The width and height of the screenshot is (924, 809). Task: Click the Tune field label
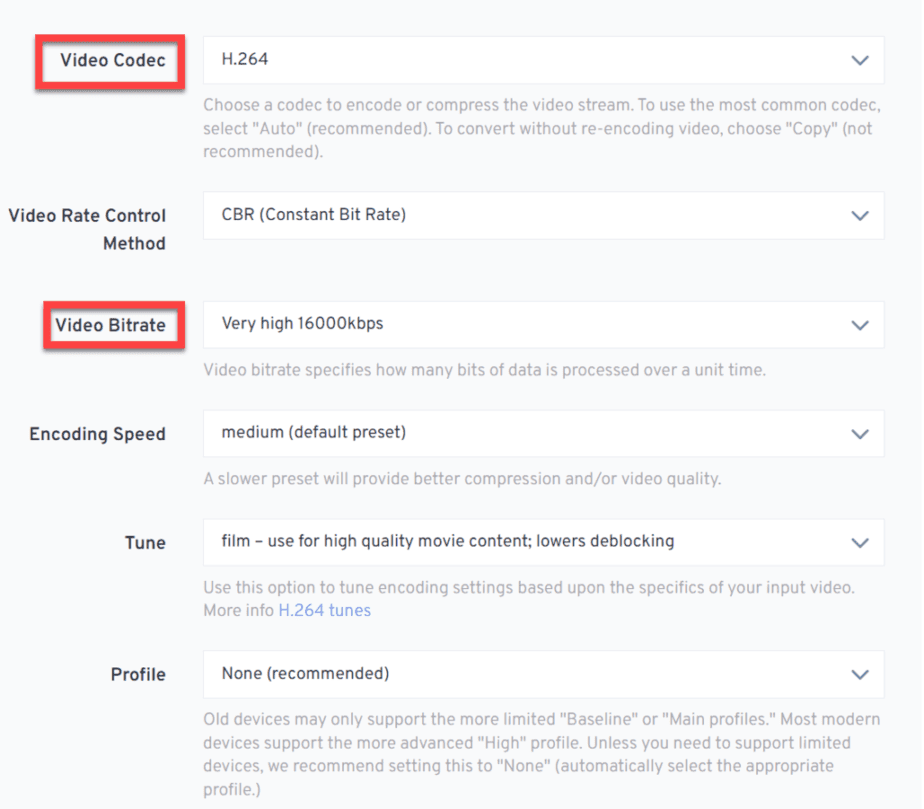point(145,543)
